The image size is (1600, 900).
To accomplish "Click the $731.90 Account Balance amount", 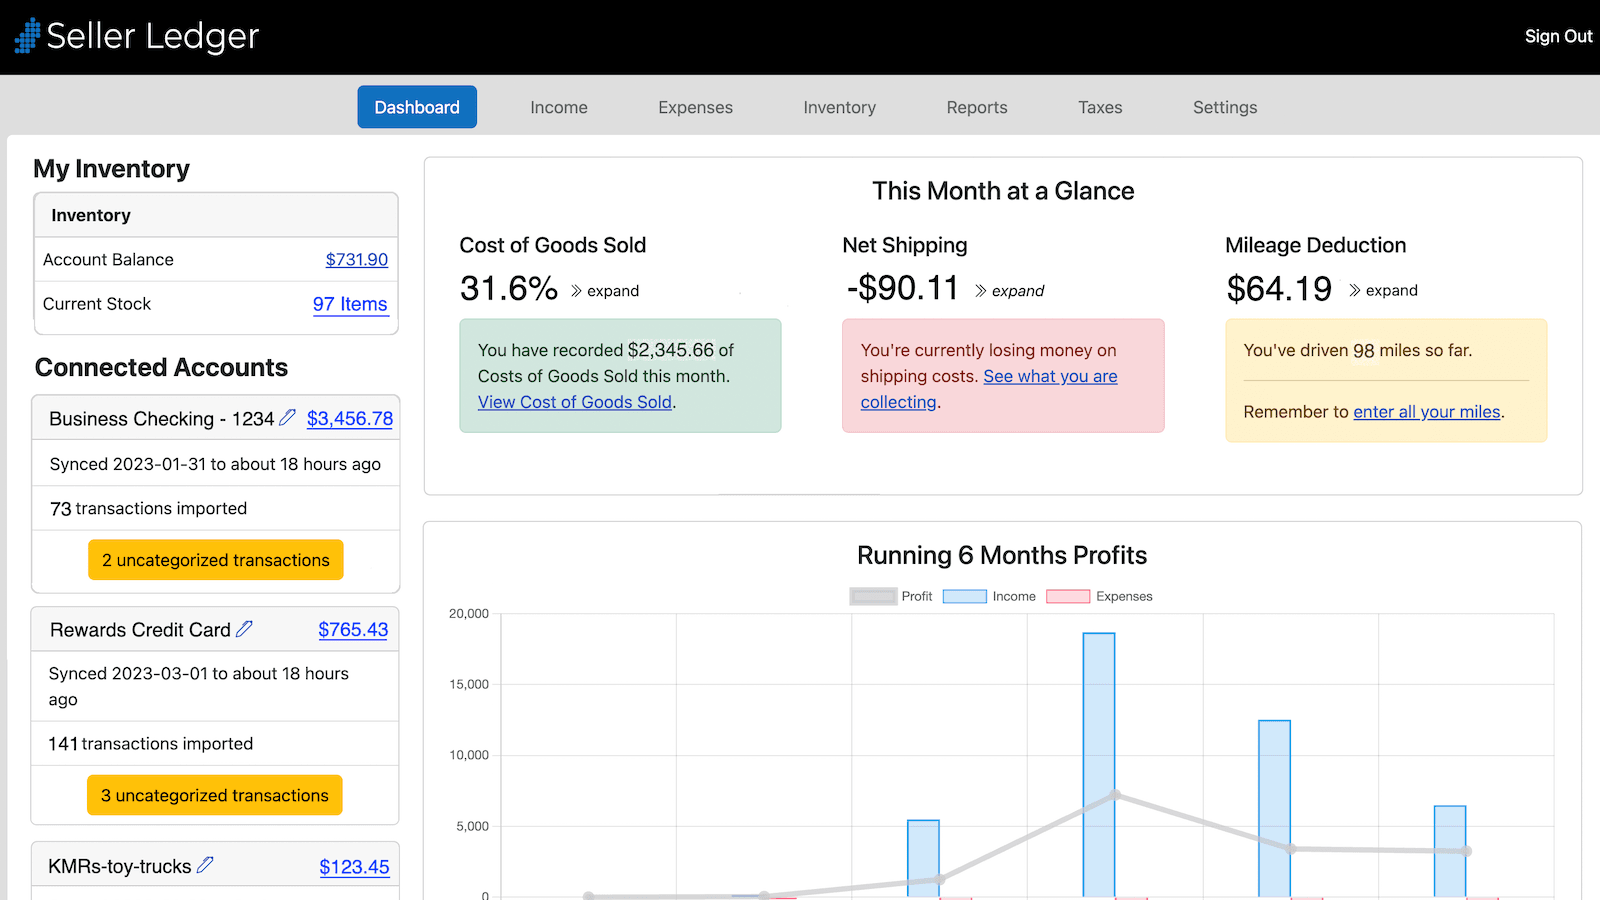I will click(355, 259).
